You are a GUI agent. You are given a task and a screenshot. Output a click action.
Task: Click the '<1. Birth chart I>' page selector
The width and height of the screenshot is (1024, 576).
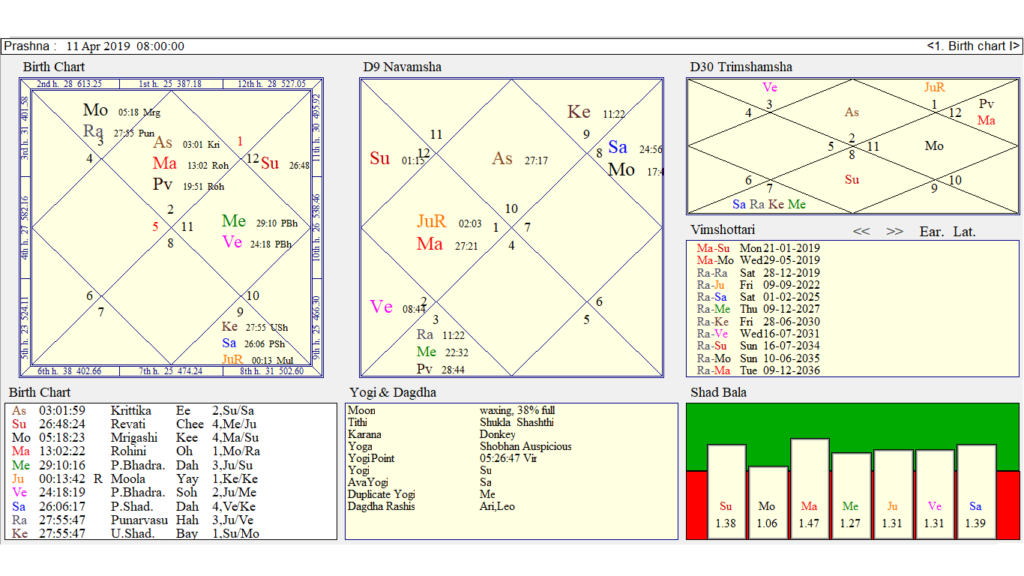pos(972,46)
